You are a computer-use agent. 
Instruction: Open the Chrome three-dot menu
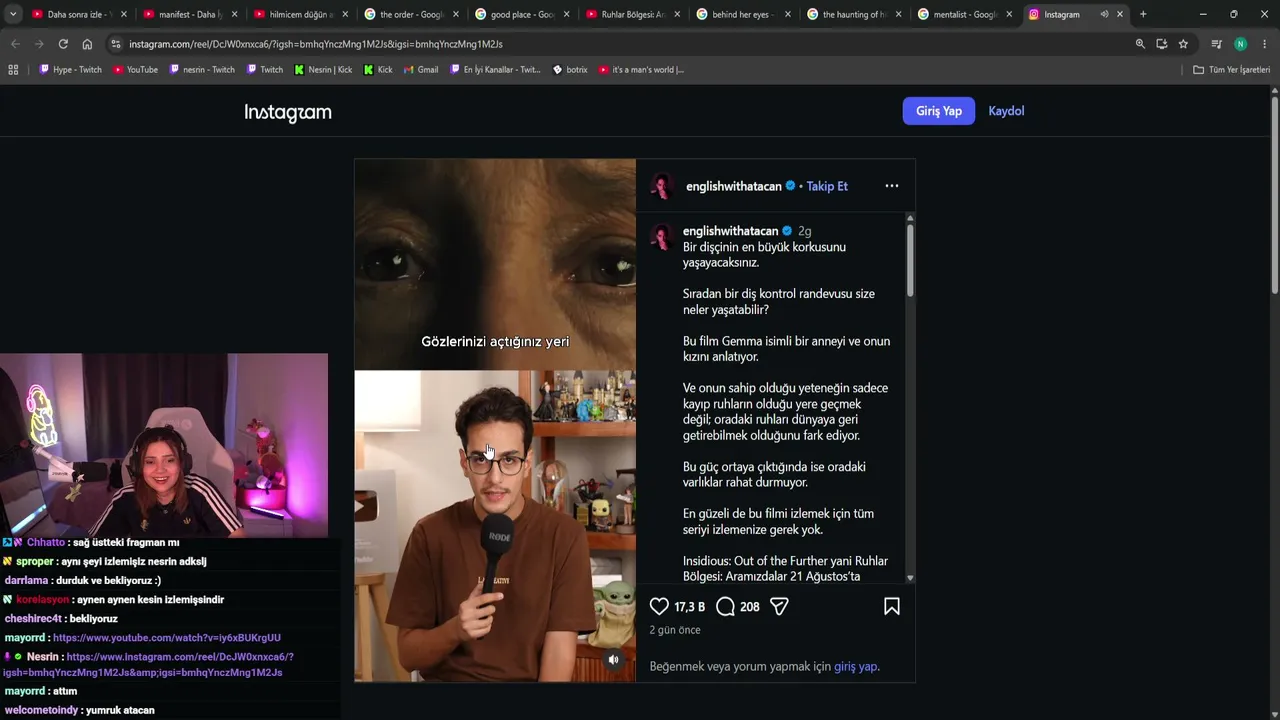[x=1265, y=44]
